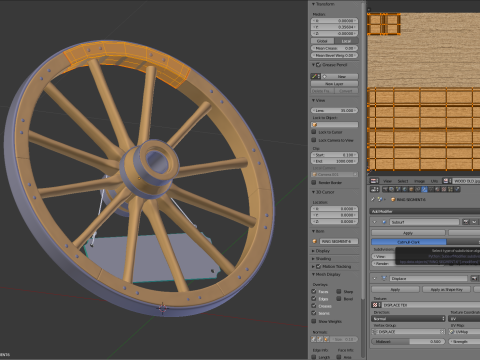
Task: Open the World properties tab
Action: (405, 189)
